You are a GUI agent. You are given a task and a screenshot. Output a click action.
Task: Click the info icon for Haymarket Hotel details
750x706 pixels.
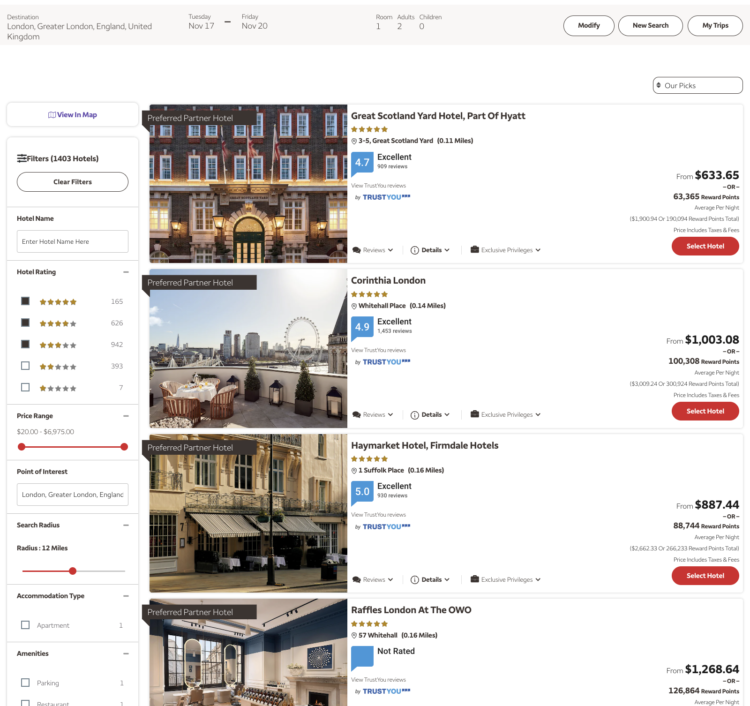tap(415, 580)
